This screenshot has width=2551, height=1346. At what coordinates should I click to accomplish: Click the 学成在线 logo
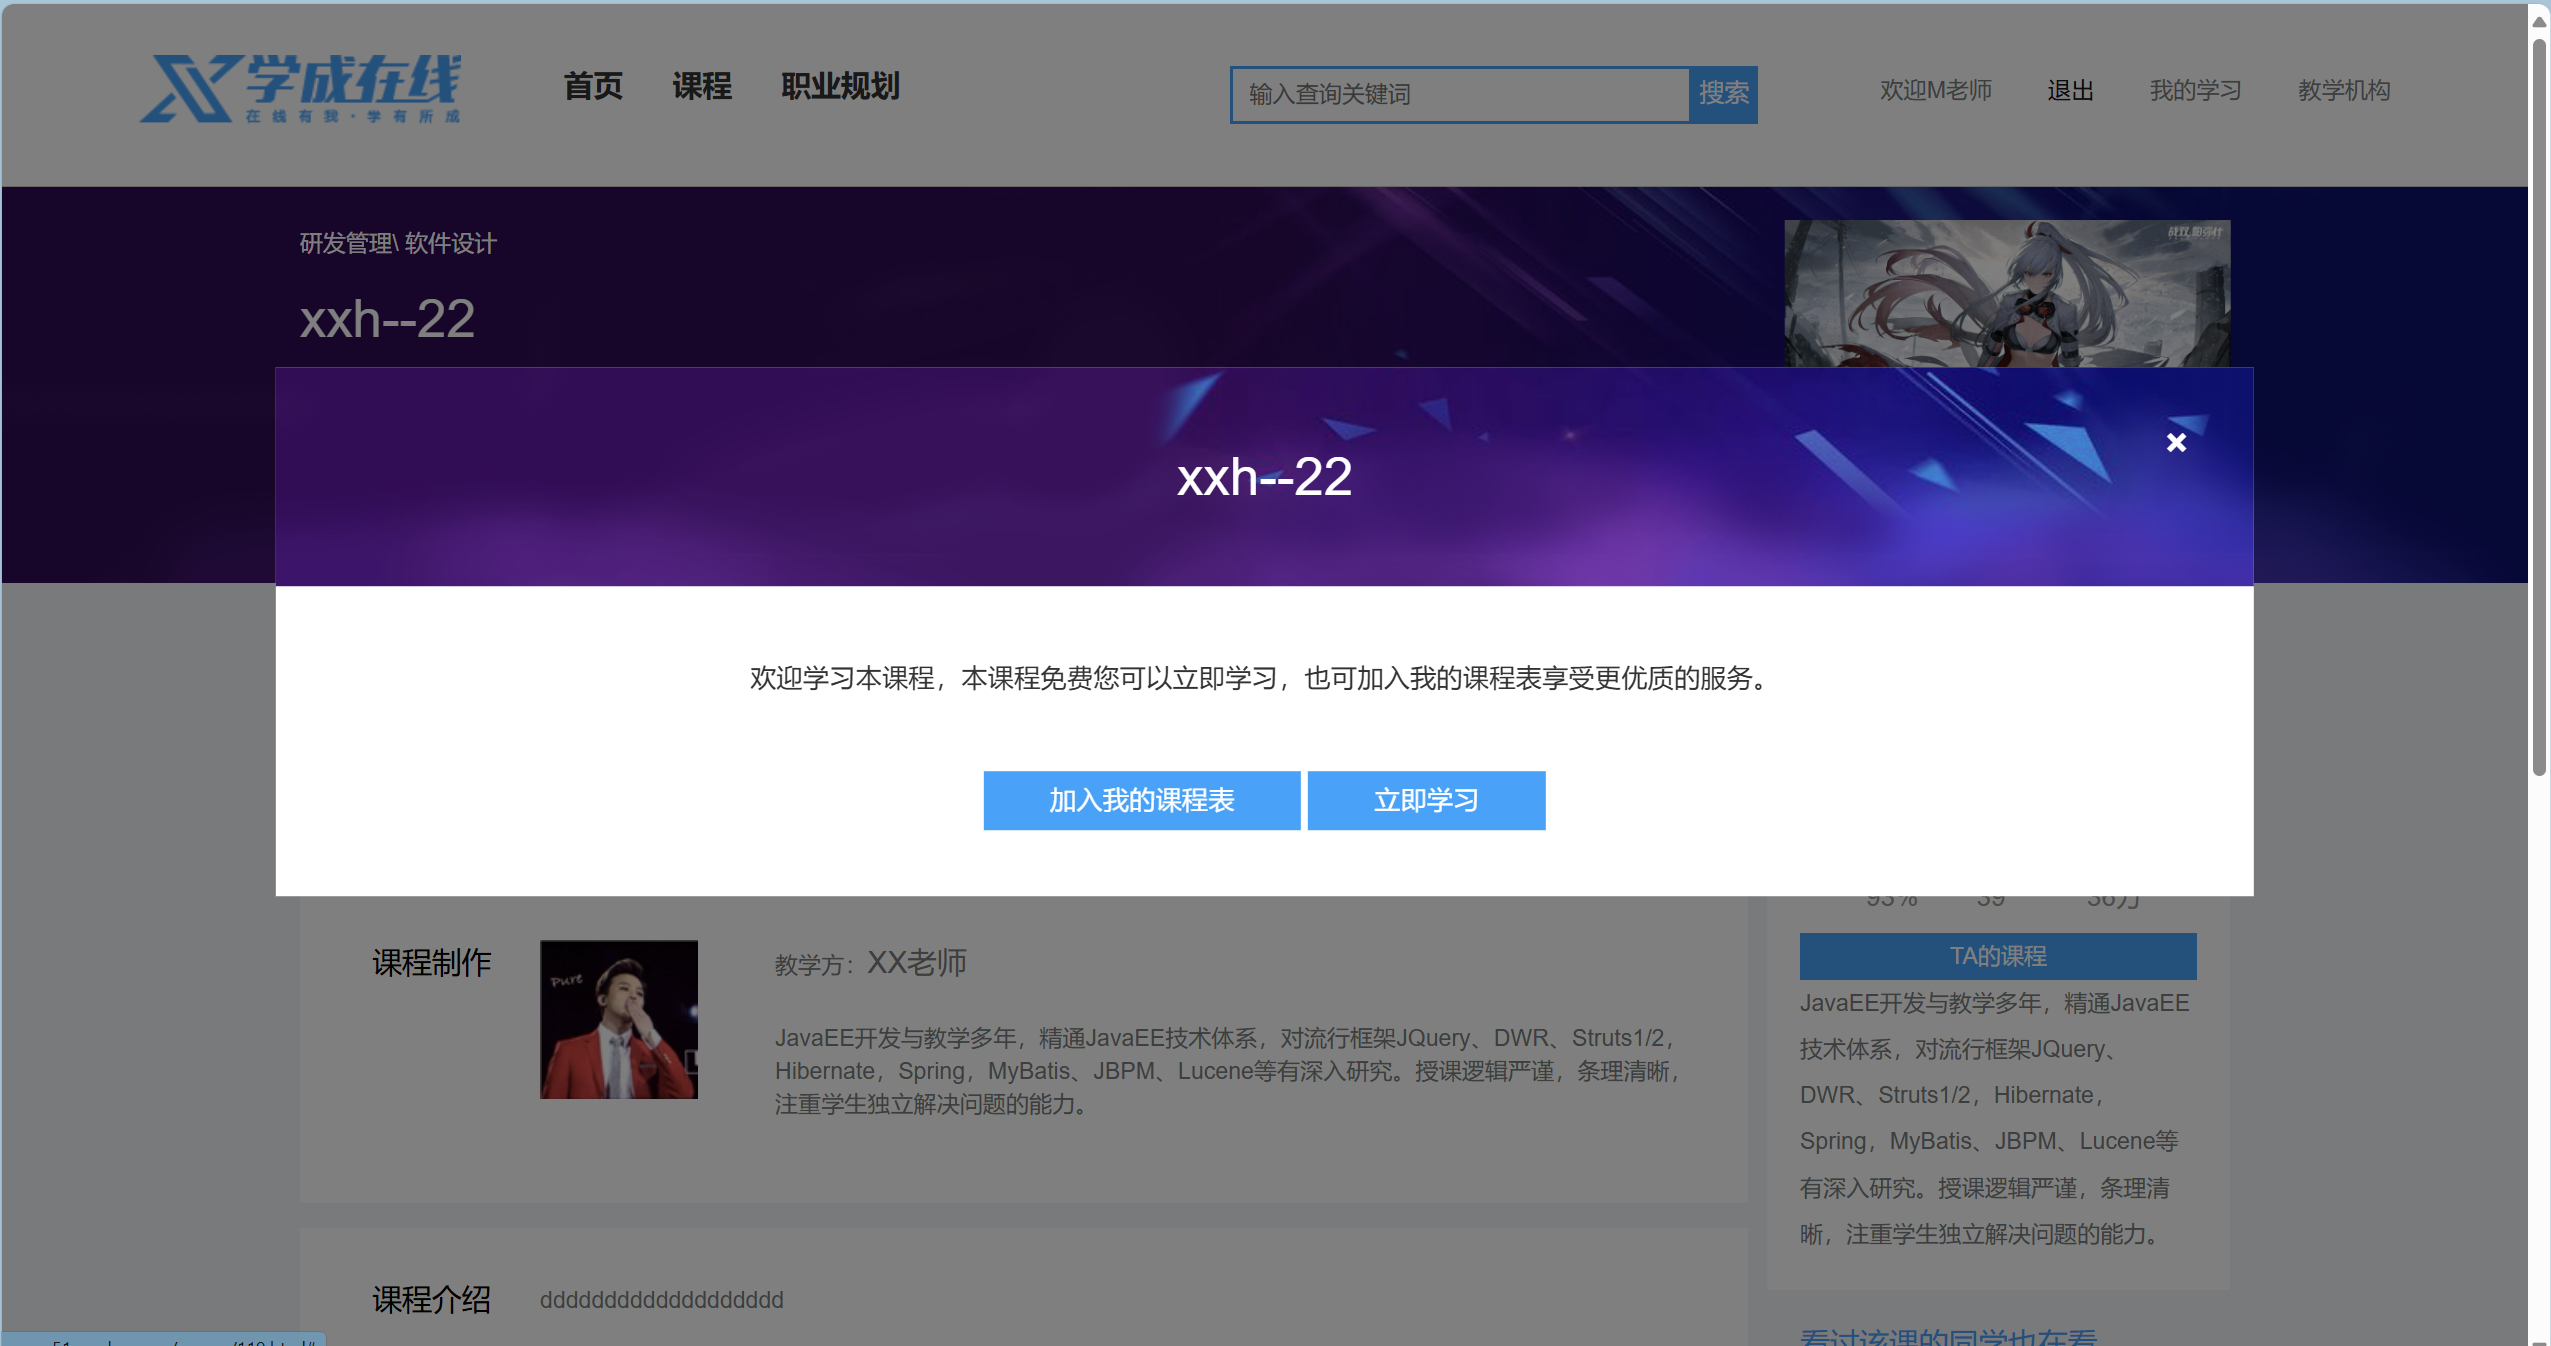click(300, 89)
